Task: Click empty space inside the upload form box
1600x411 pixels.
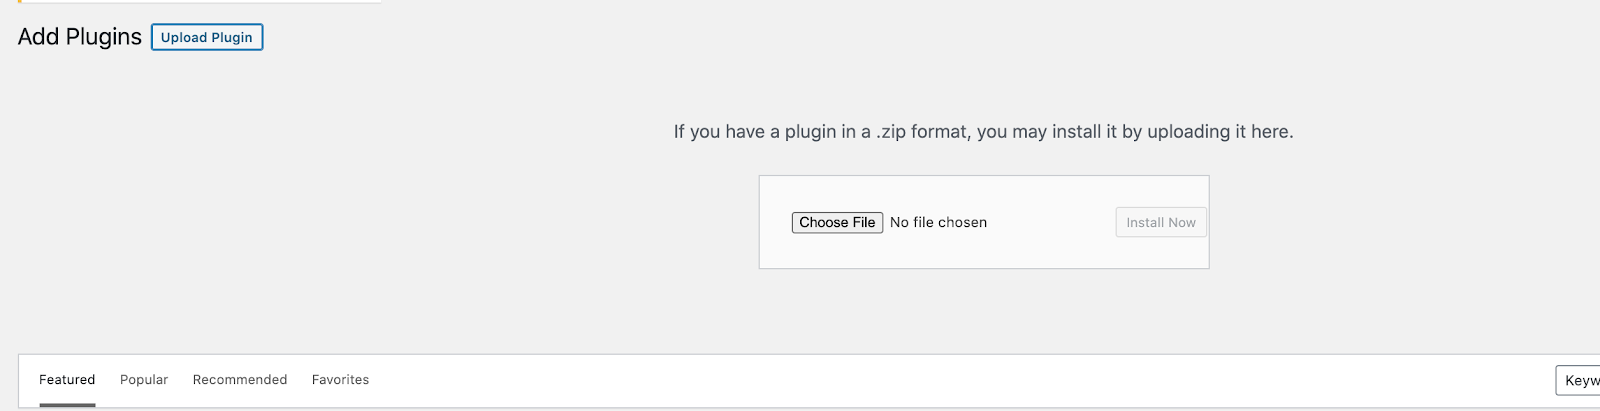Action: [984, 253]
